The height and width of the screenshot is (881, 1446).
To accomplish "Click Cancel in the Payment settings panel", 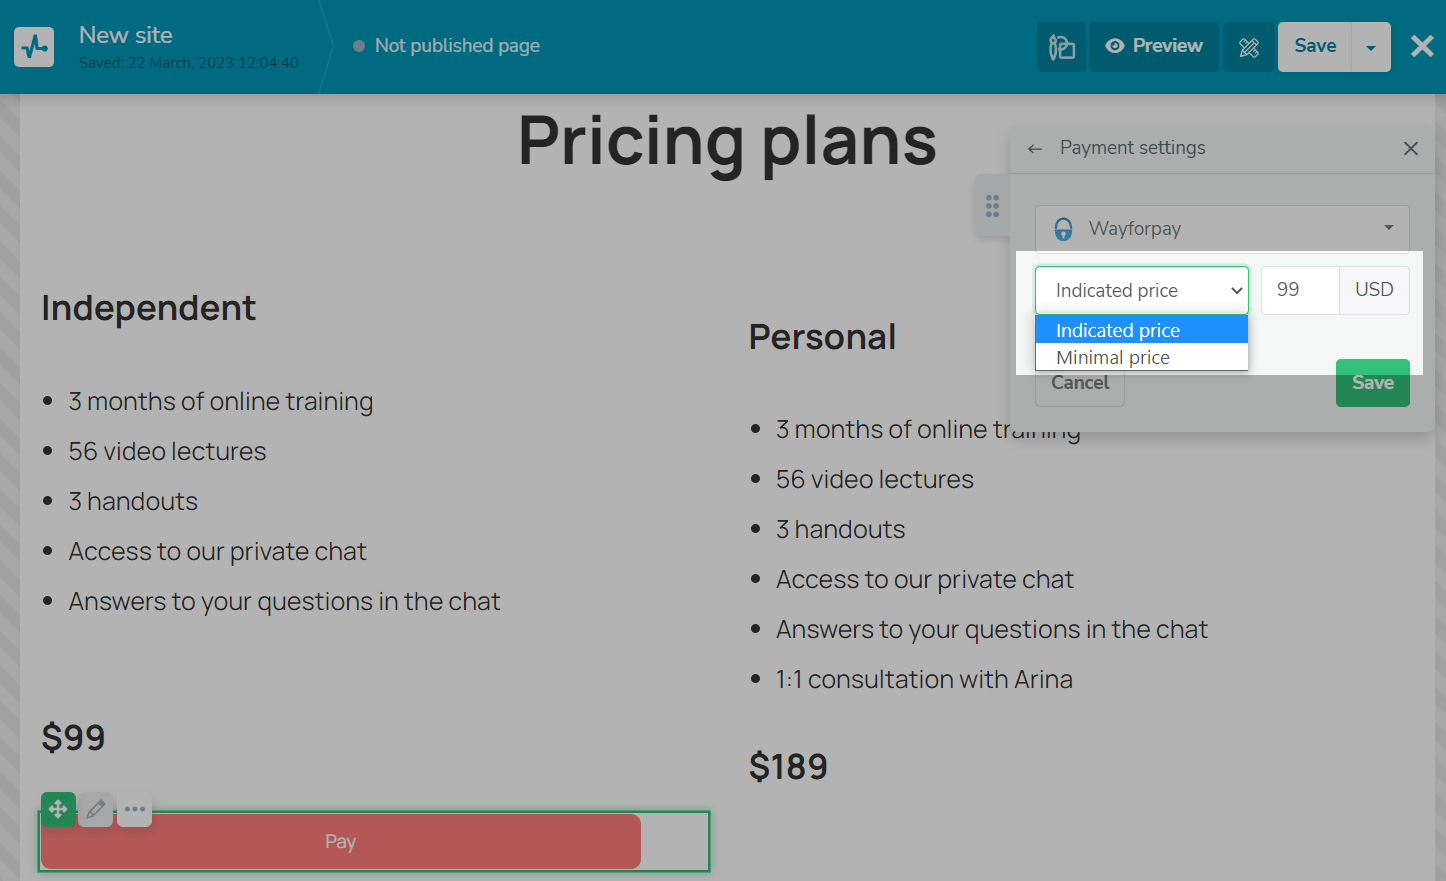I will pyautogui.click(x=1080, y=384).
